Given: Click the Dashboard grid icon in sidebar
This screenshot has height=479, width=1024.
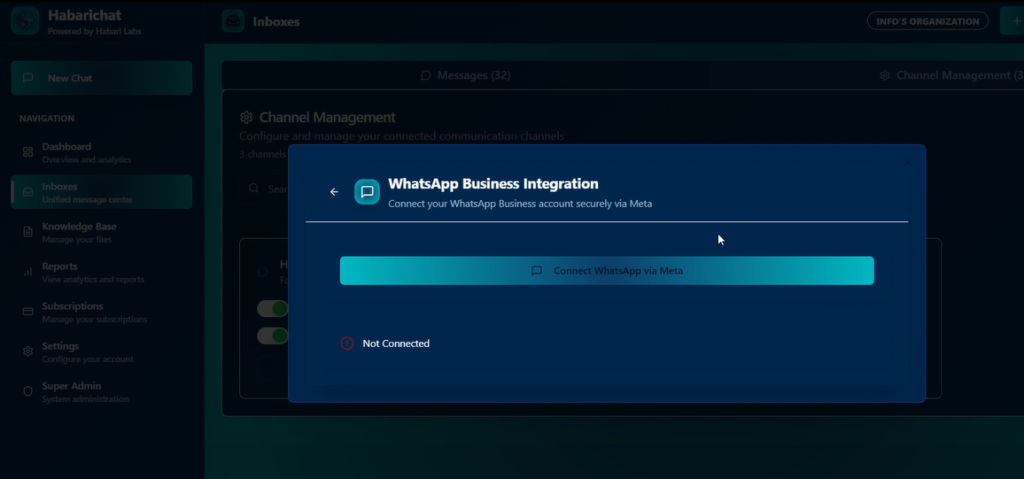Looking at the screenshot, I should pos(28,152).
